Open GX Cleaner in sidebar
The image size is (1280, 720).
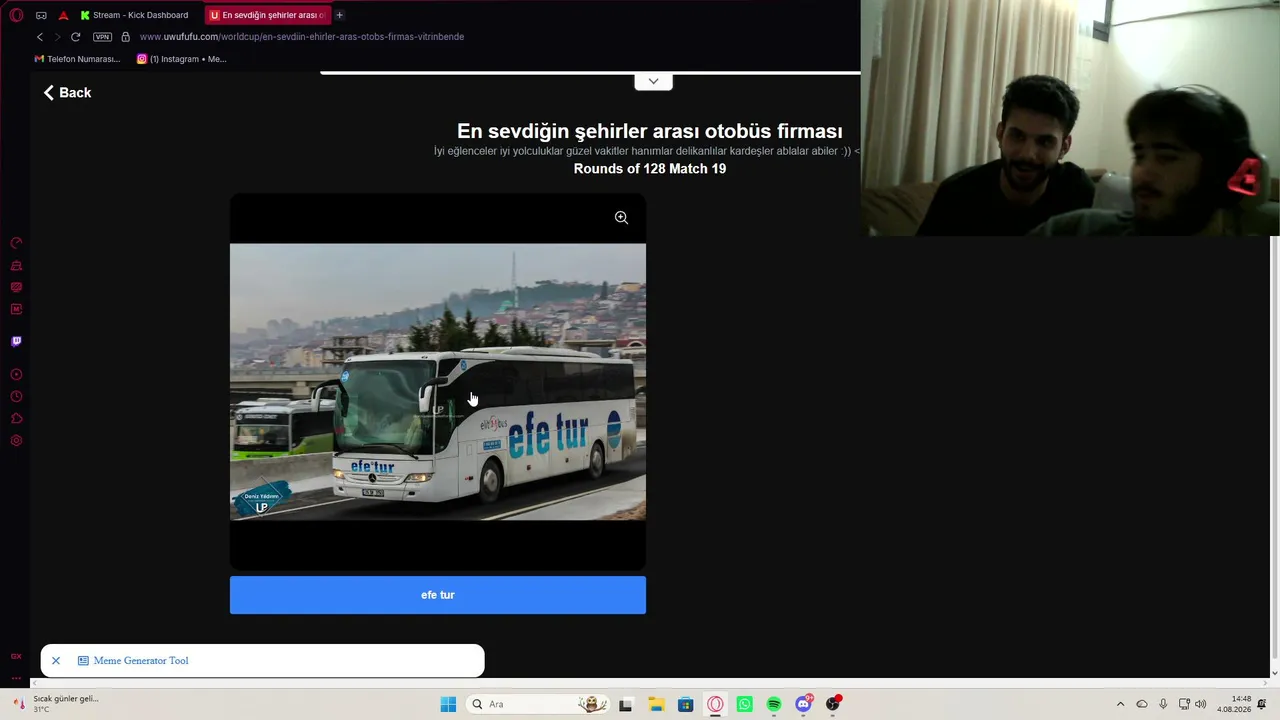coord(16,265)
